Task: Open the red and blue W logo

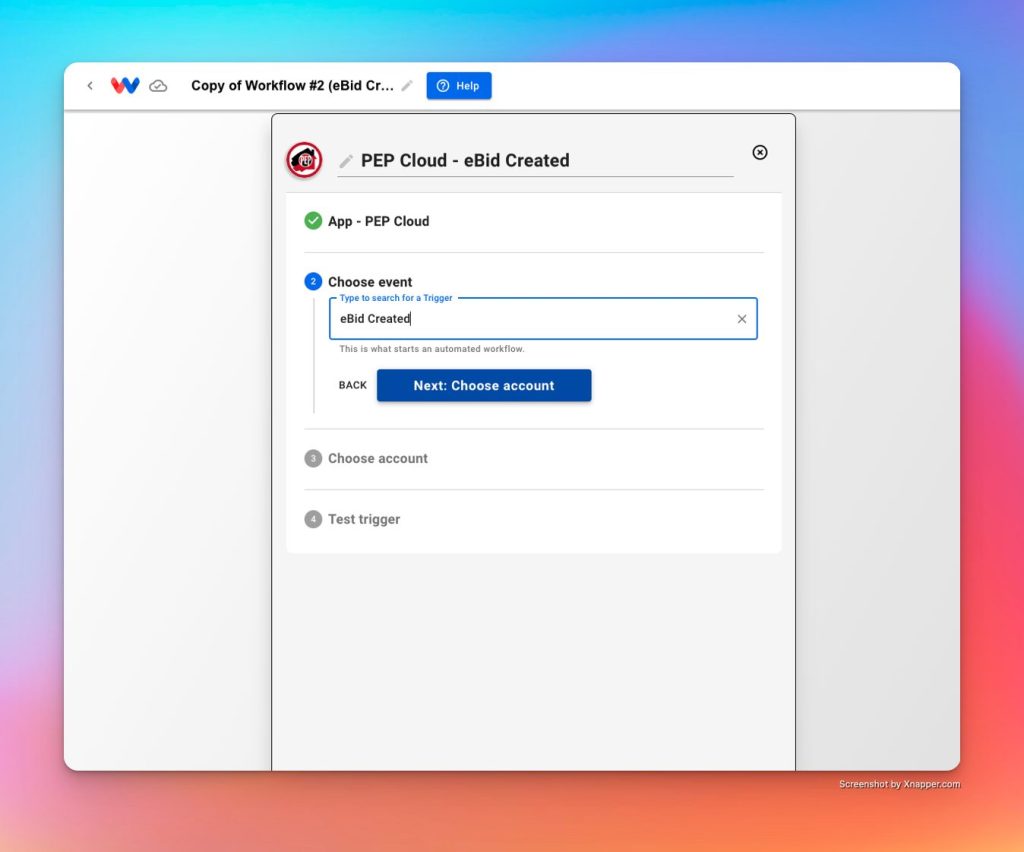Action: click(125, 86)
